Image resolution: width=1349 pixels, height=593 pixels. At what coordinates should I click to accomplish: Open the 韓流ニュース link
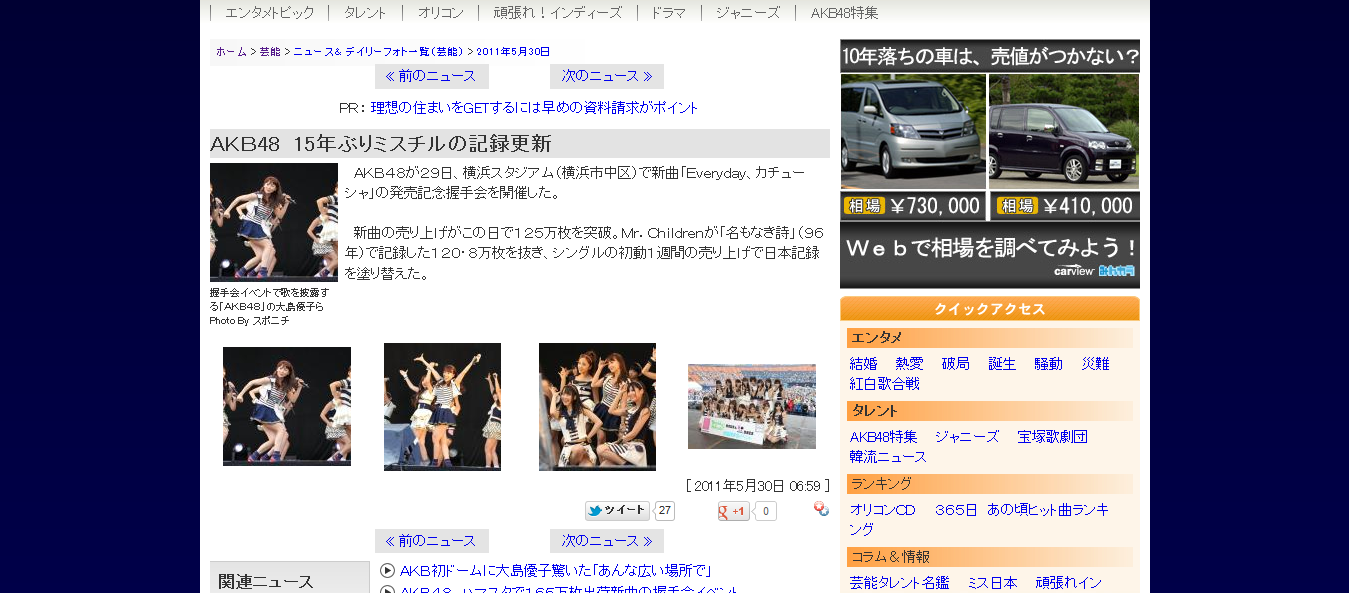(x=889, y=457)
